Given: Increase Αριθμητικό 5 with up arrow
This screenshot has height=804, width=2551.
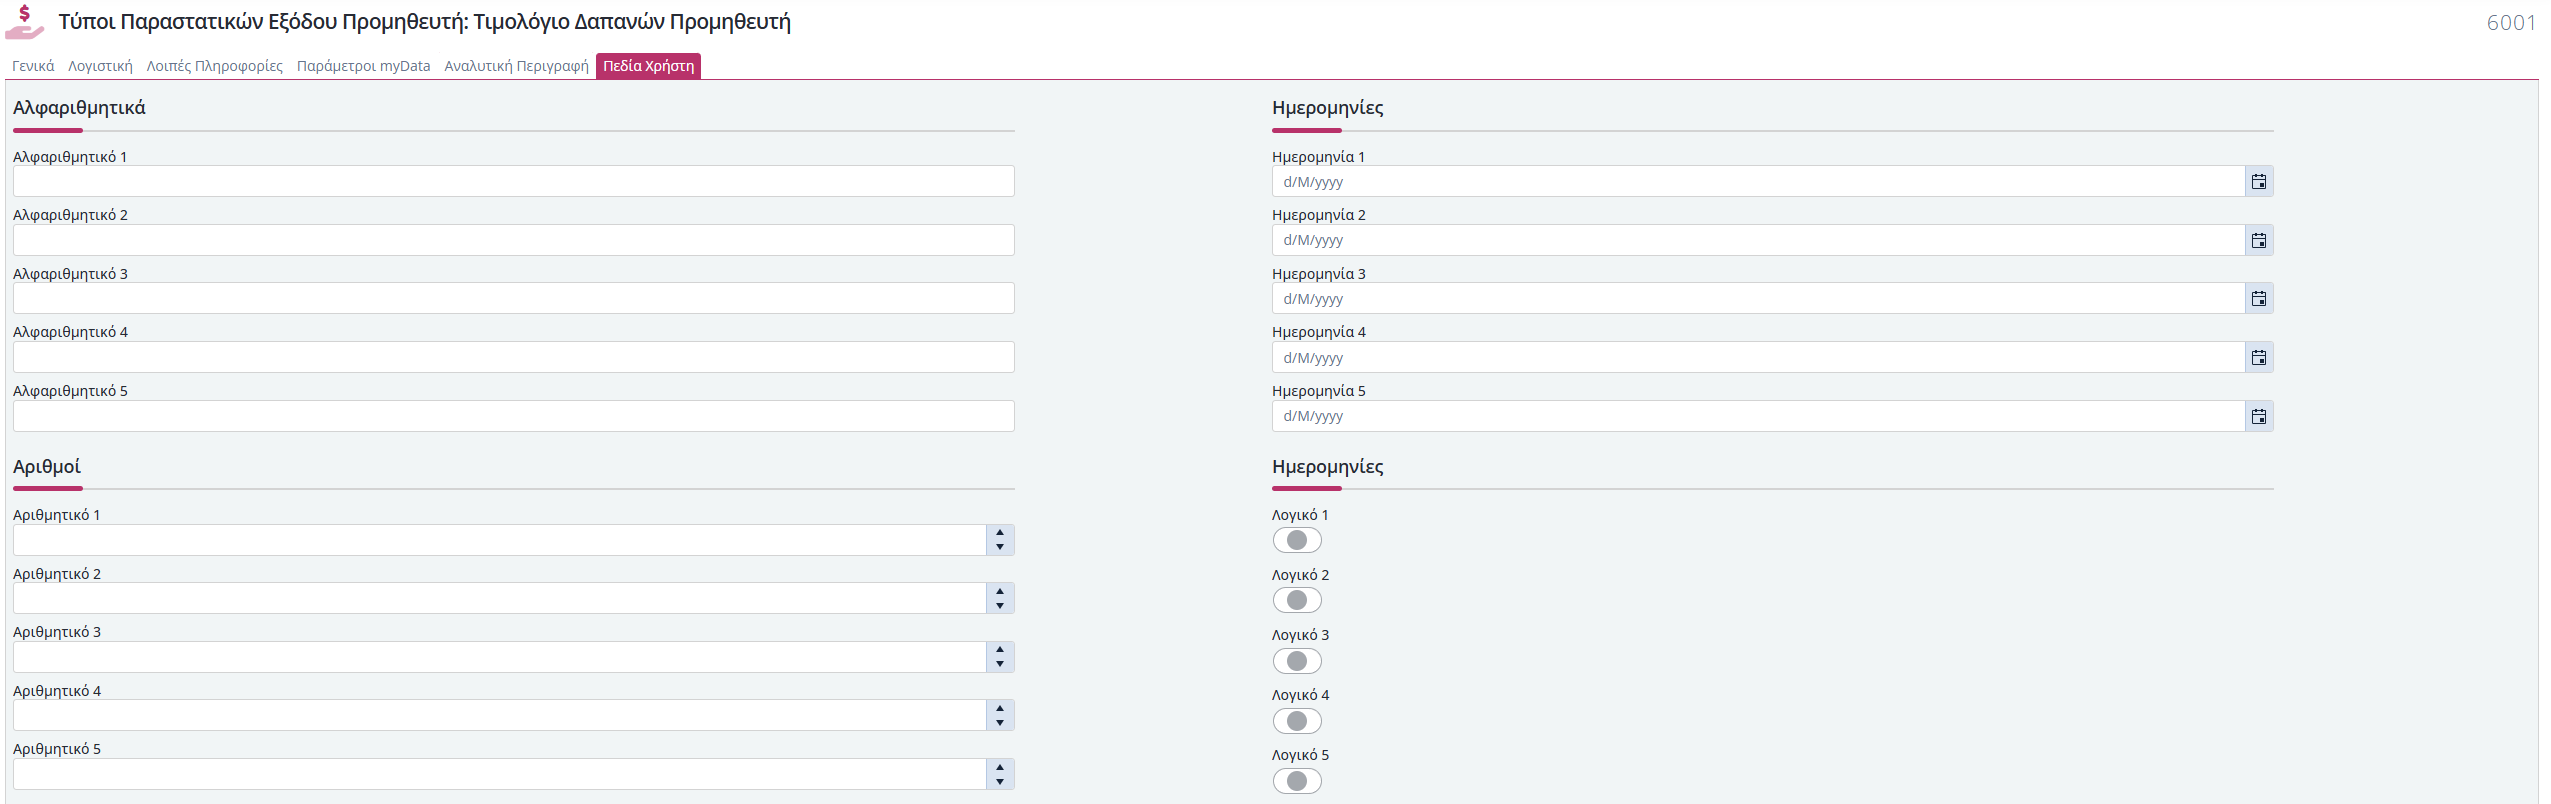Looking at the screenshot, I should (x=1000, y=767).
